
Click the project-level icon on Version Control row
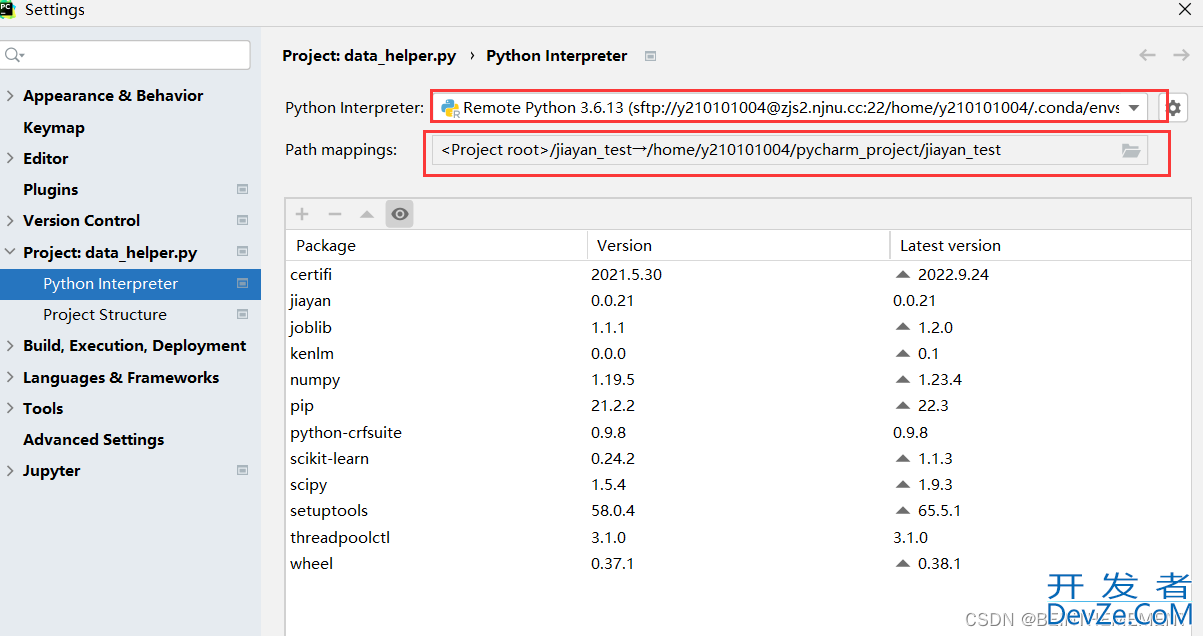(x=242, y=220)
